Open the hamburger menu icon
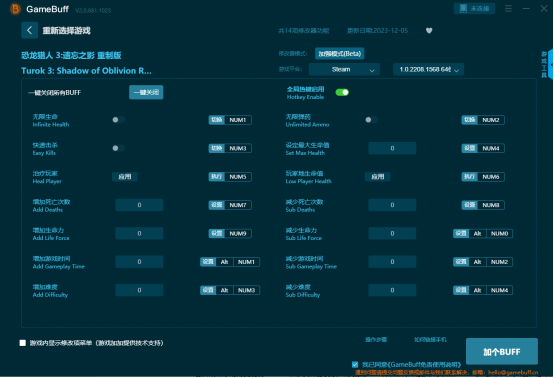 click(x=508, y=8)
